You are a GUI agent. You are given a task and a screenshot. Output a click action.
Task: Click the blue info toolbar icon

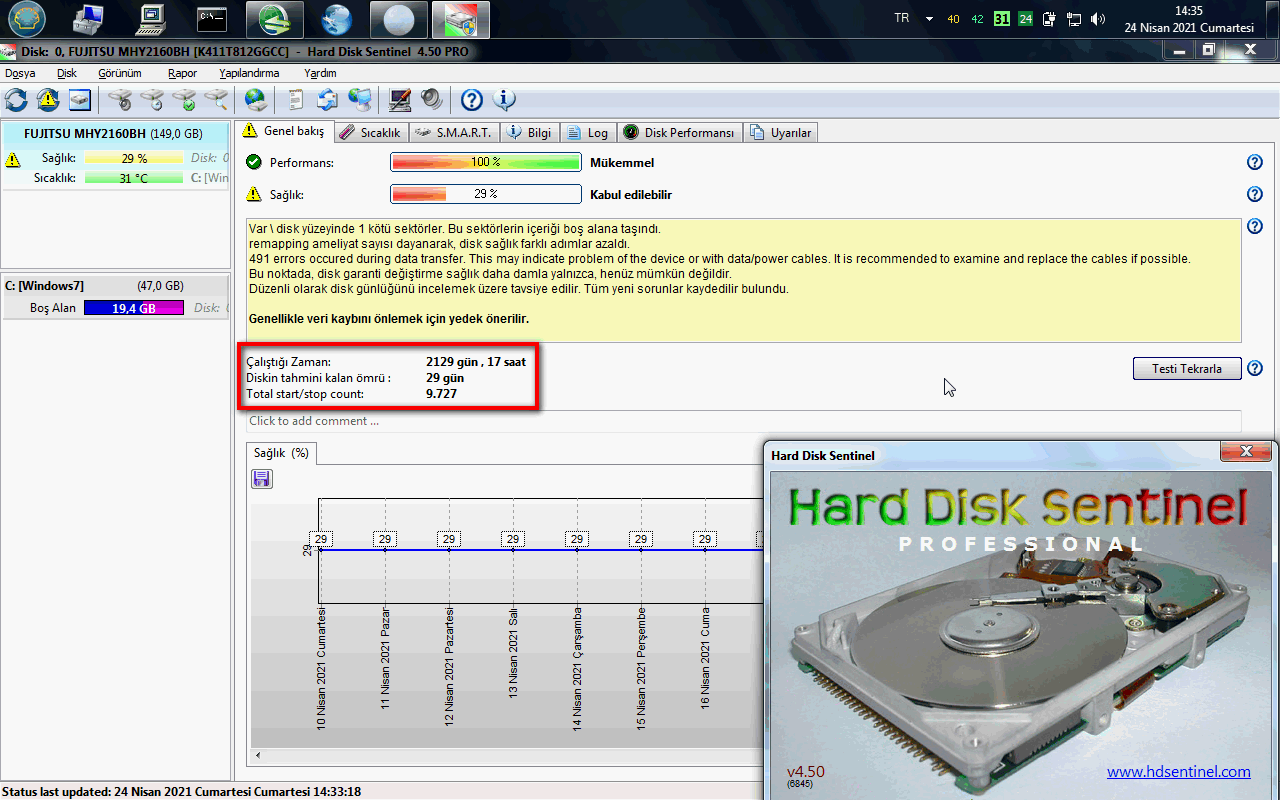(504, 100)
